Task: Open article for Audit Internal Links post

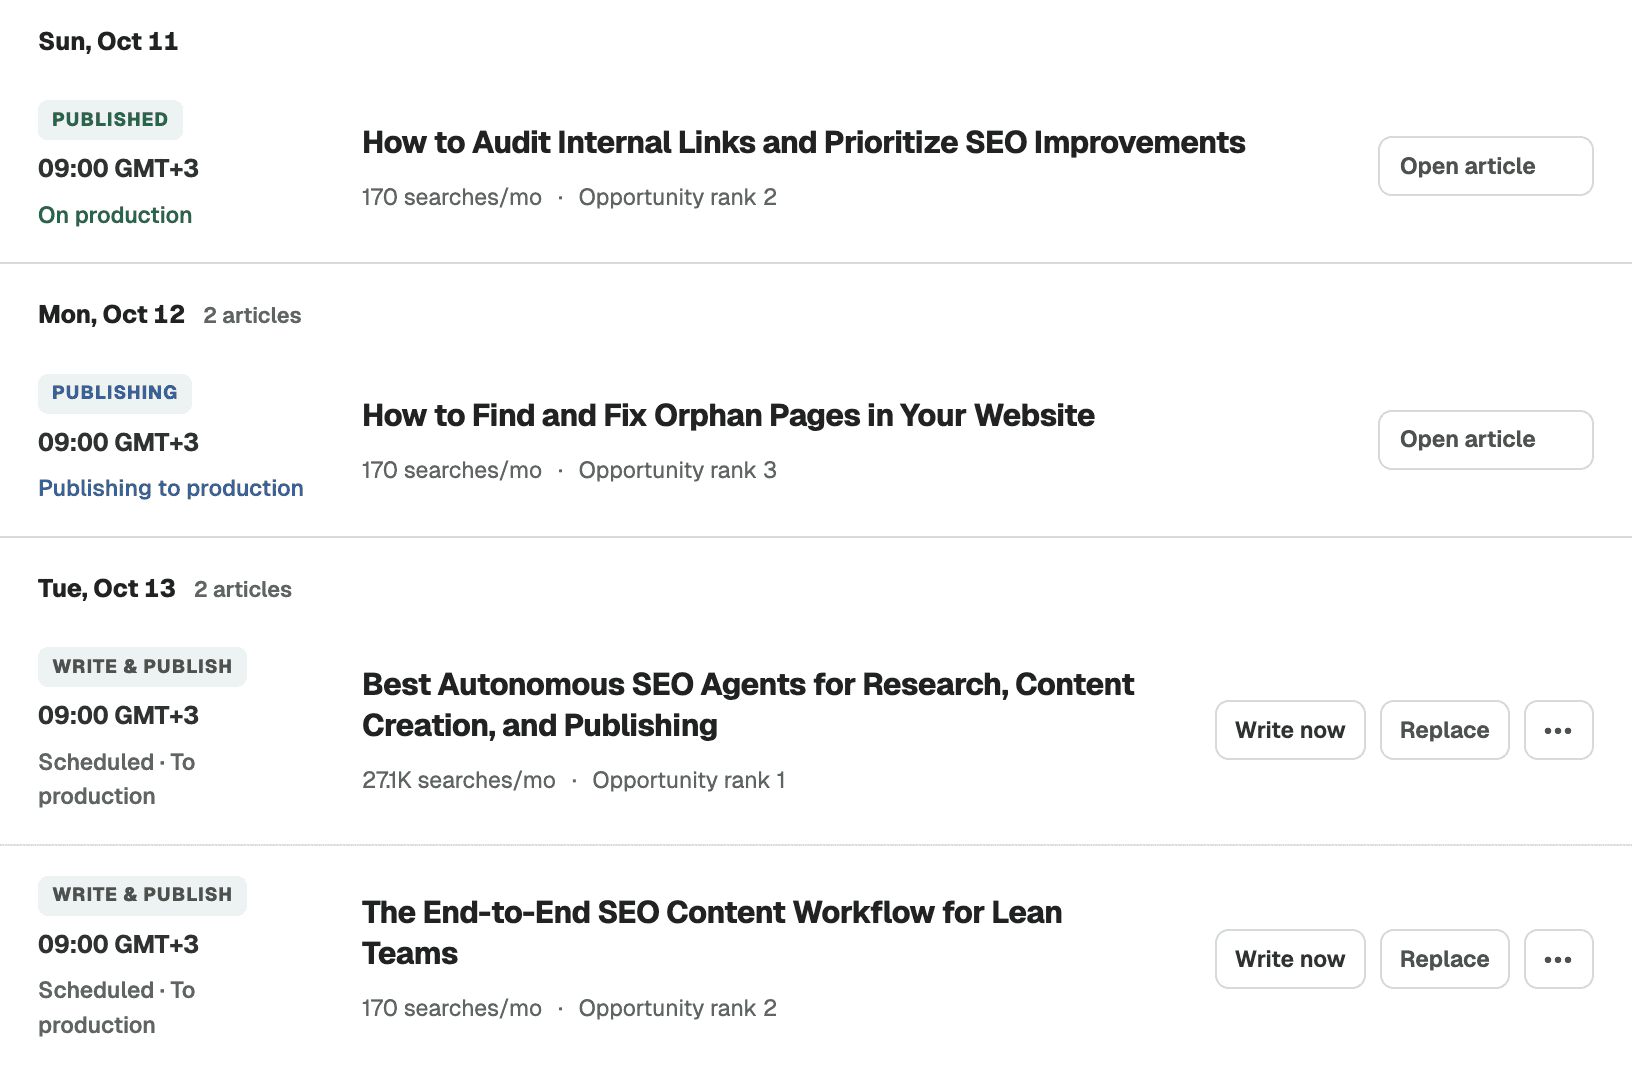Action: tap(1485, 166)
